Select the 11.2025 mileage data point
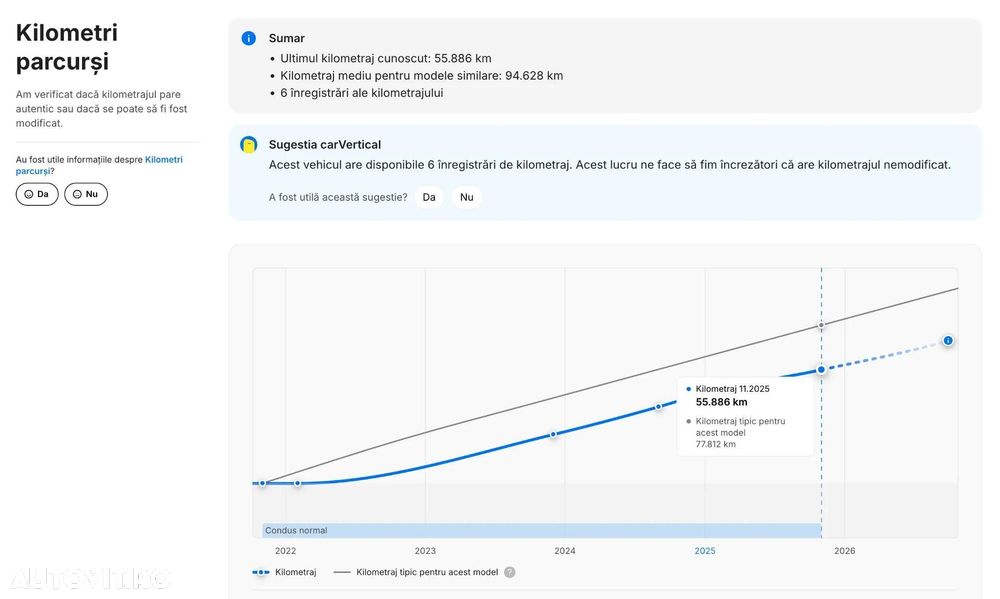The image size is (1000, 599). tap(821, 369)
